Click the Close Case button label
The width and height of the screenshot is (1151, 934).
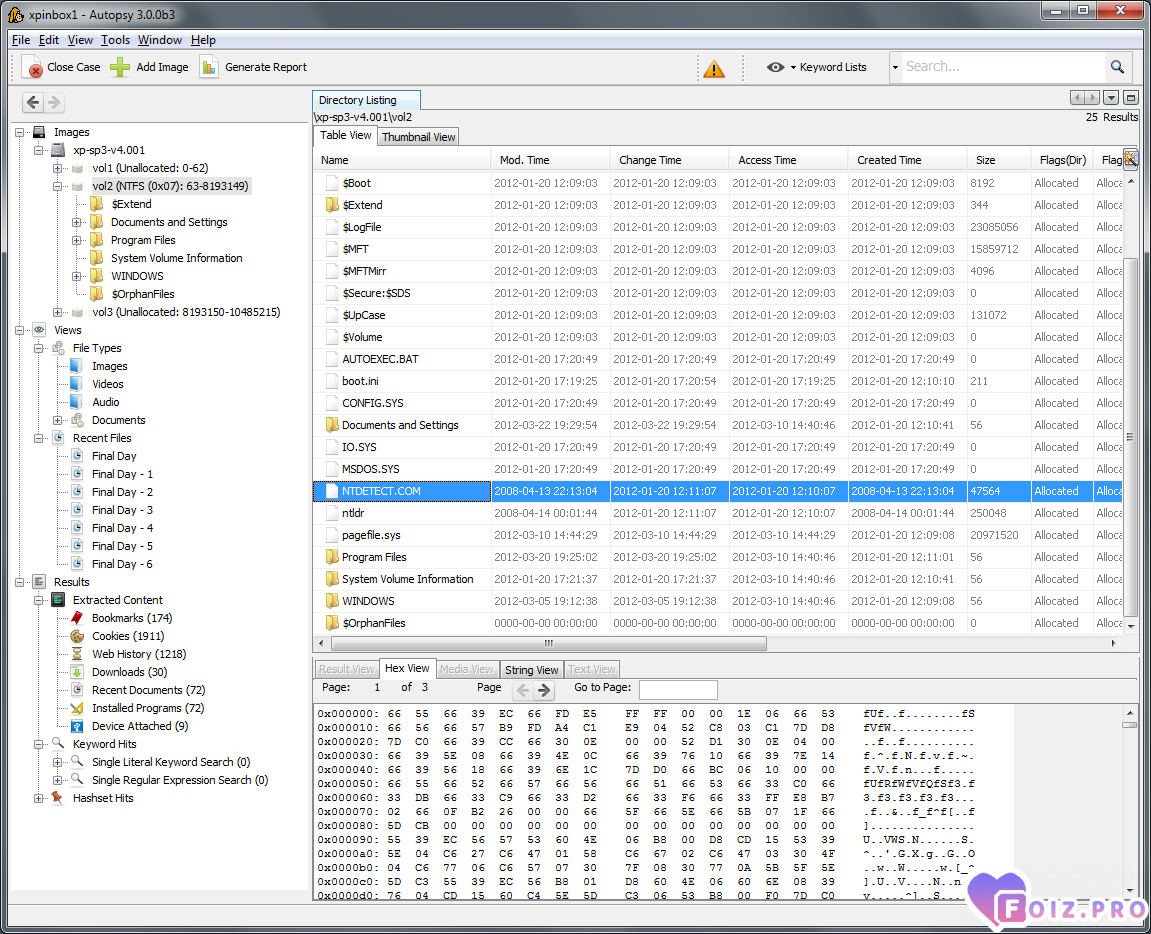click(73, 67)
